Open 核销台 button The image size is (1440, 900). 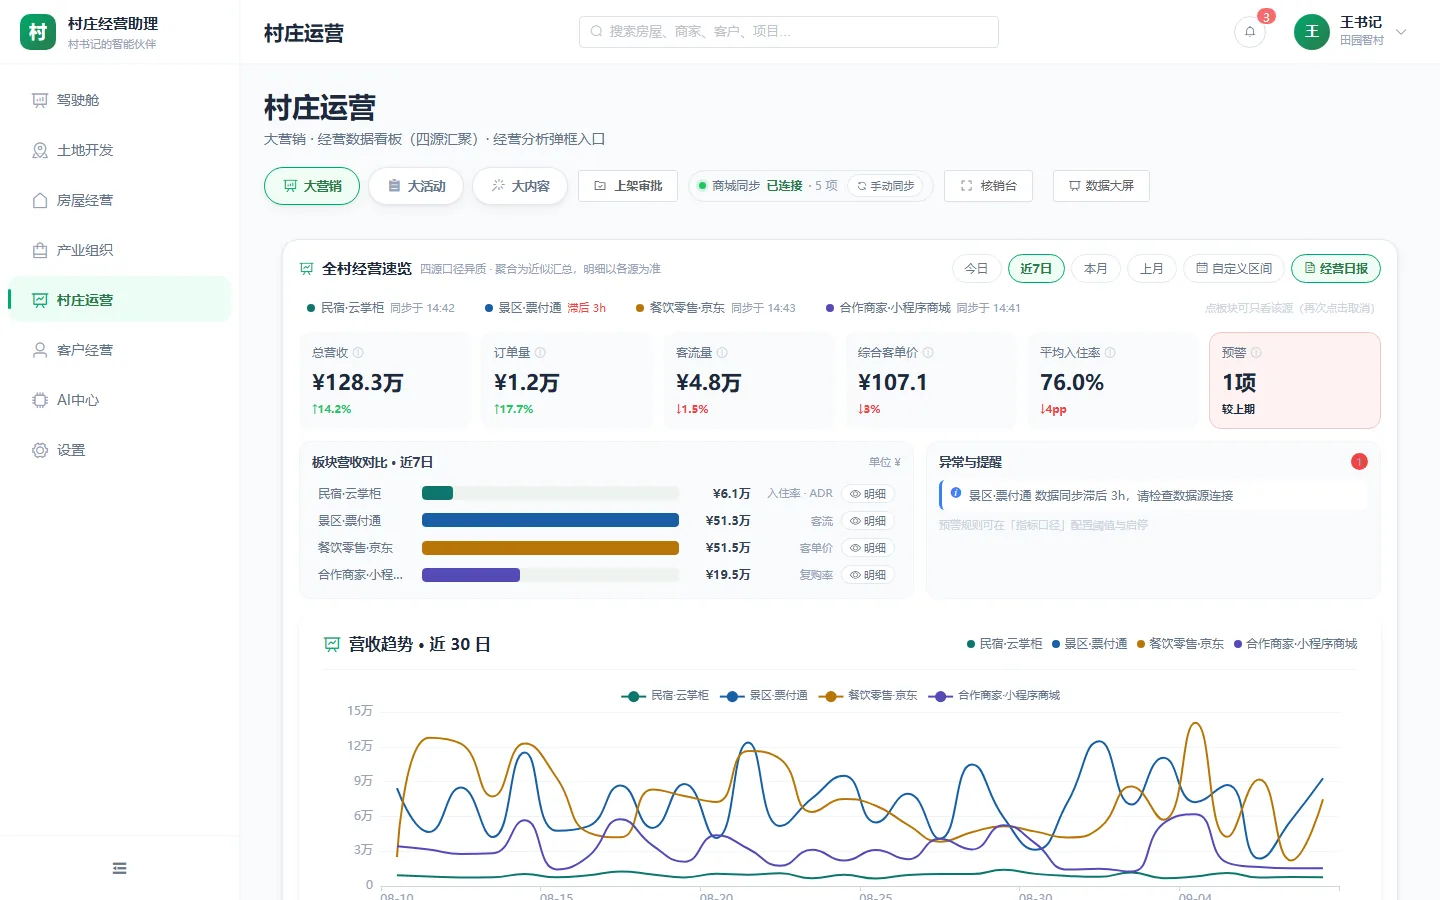(988, 186)
